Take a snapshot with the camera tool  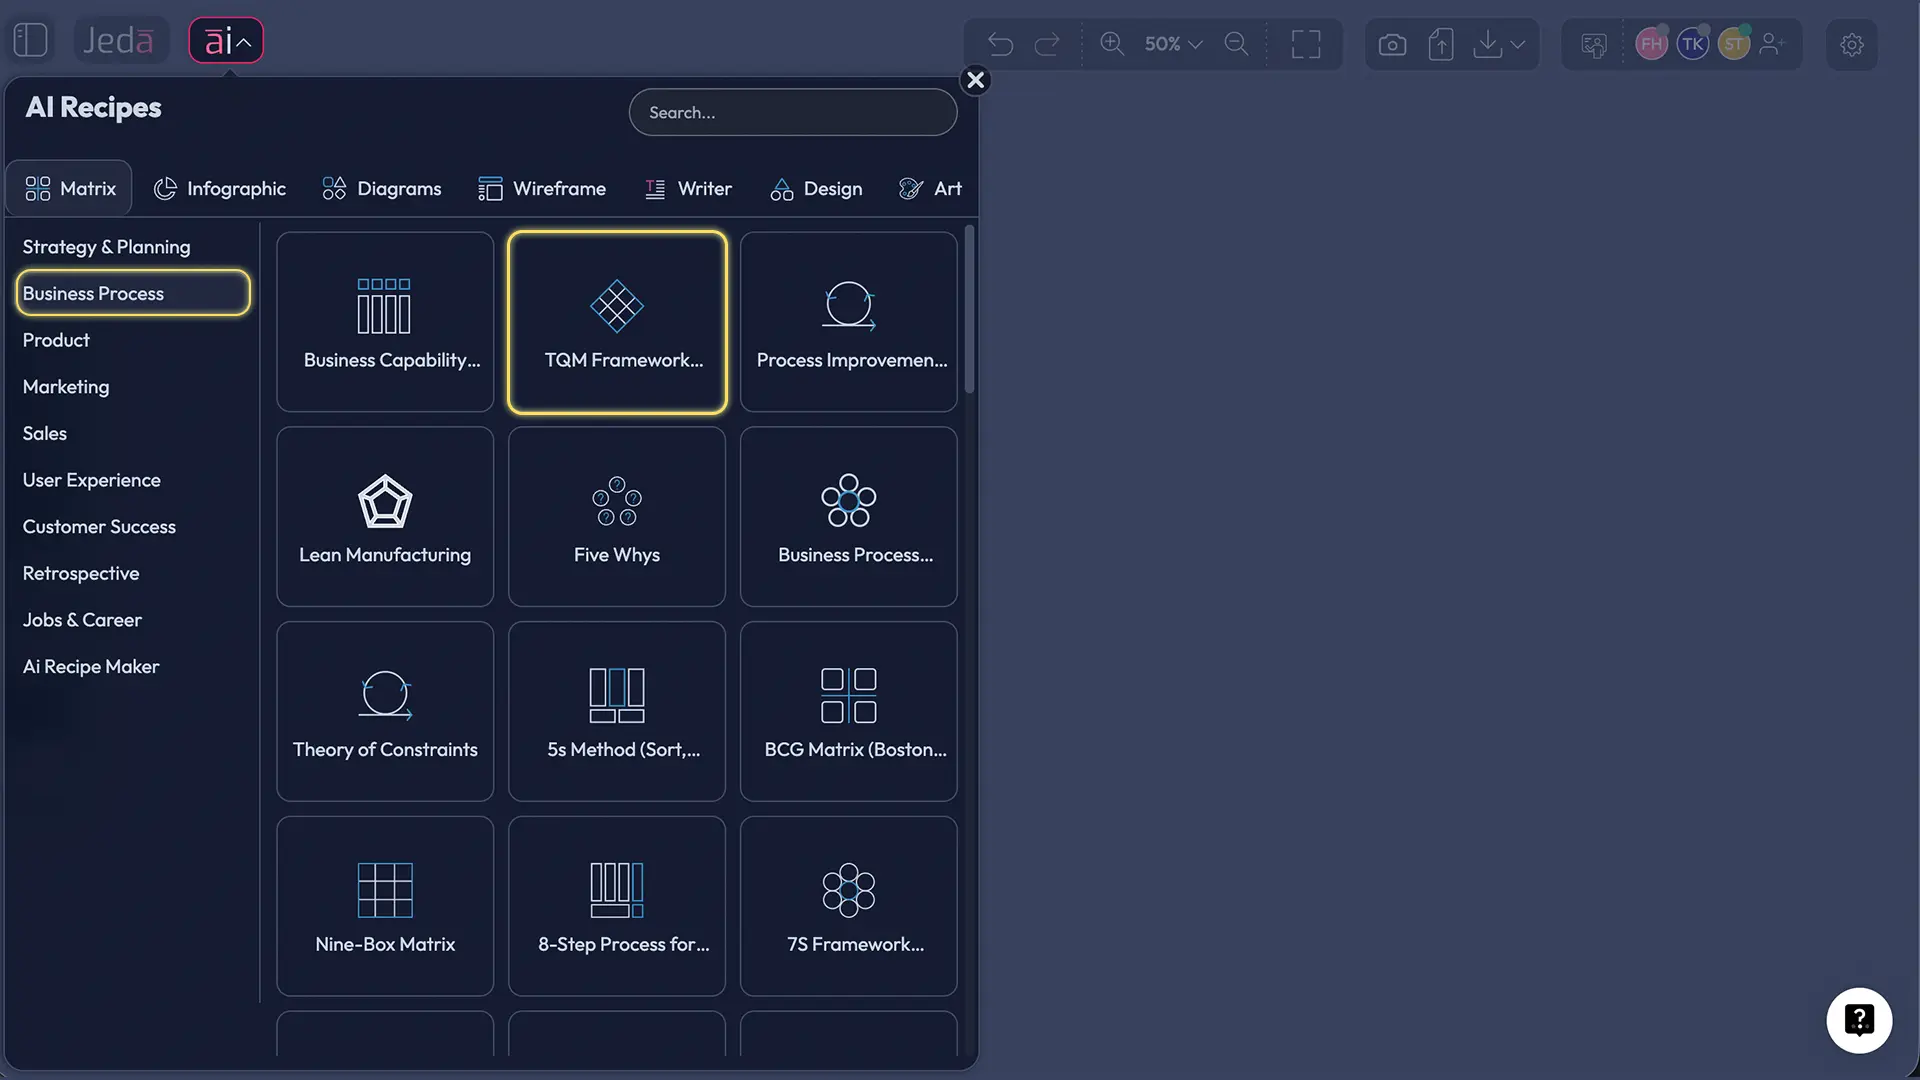click(1392, 44)
